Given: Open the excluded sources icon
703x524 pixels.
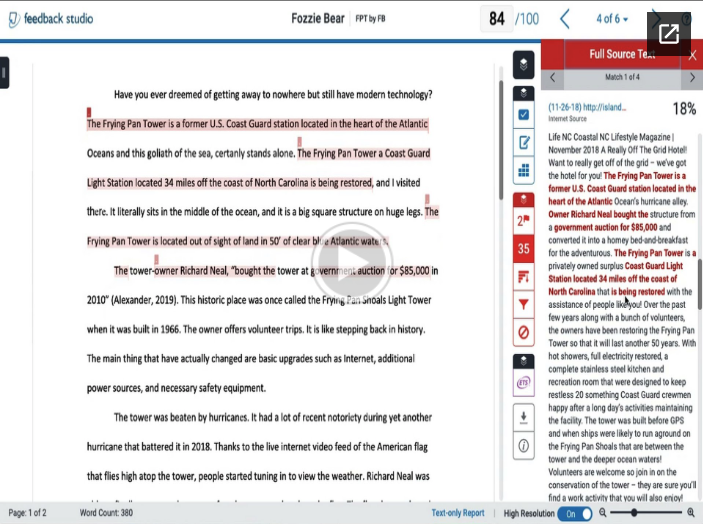Looking at the screenshot, I should pyautogui.click(x=523, y=333).
